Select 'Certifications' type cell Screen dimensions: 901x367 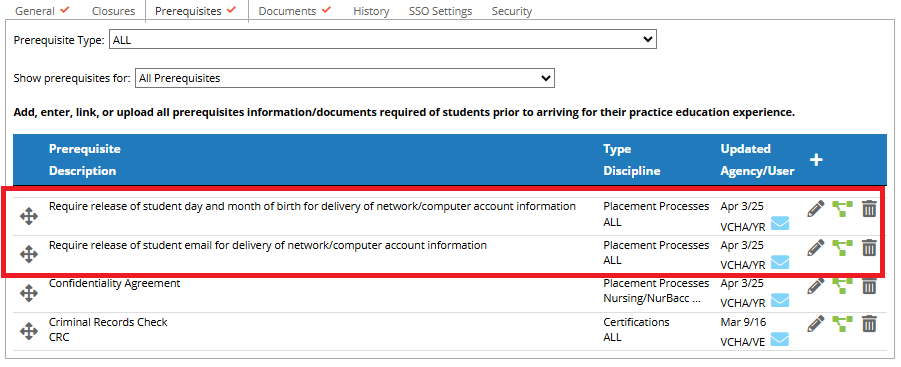tap(636, 322)
